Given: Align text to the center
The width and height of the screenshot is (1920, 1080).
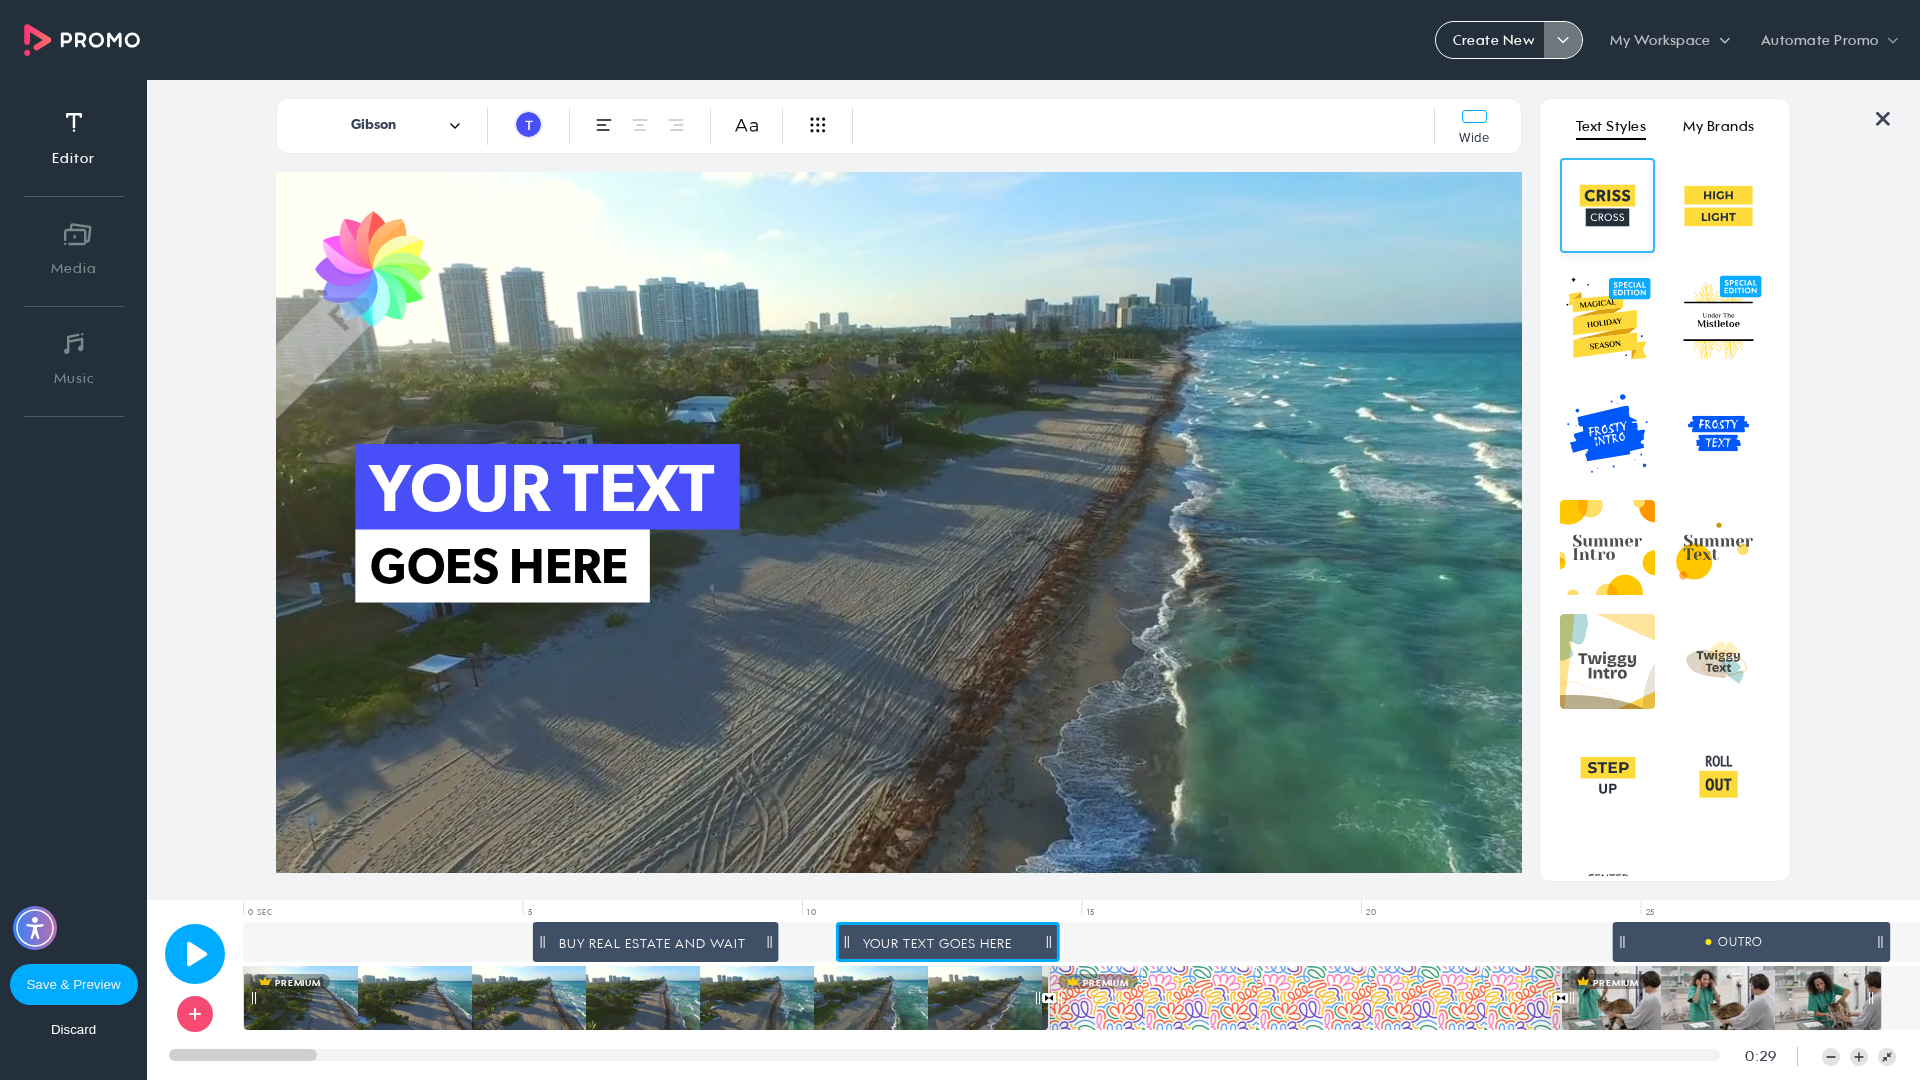Looking at the screenshot, I should point(640,125).
